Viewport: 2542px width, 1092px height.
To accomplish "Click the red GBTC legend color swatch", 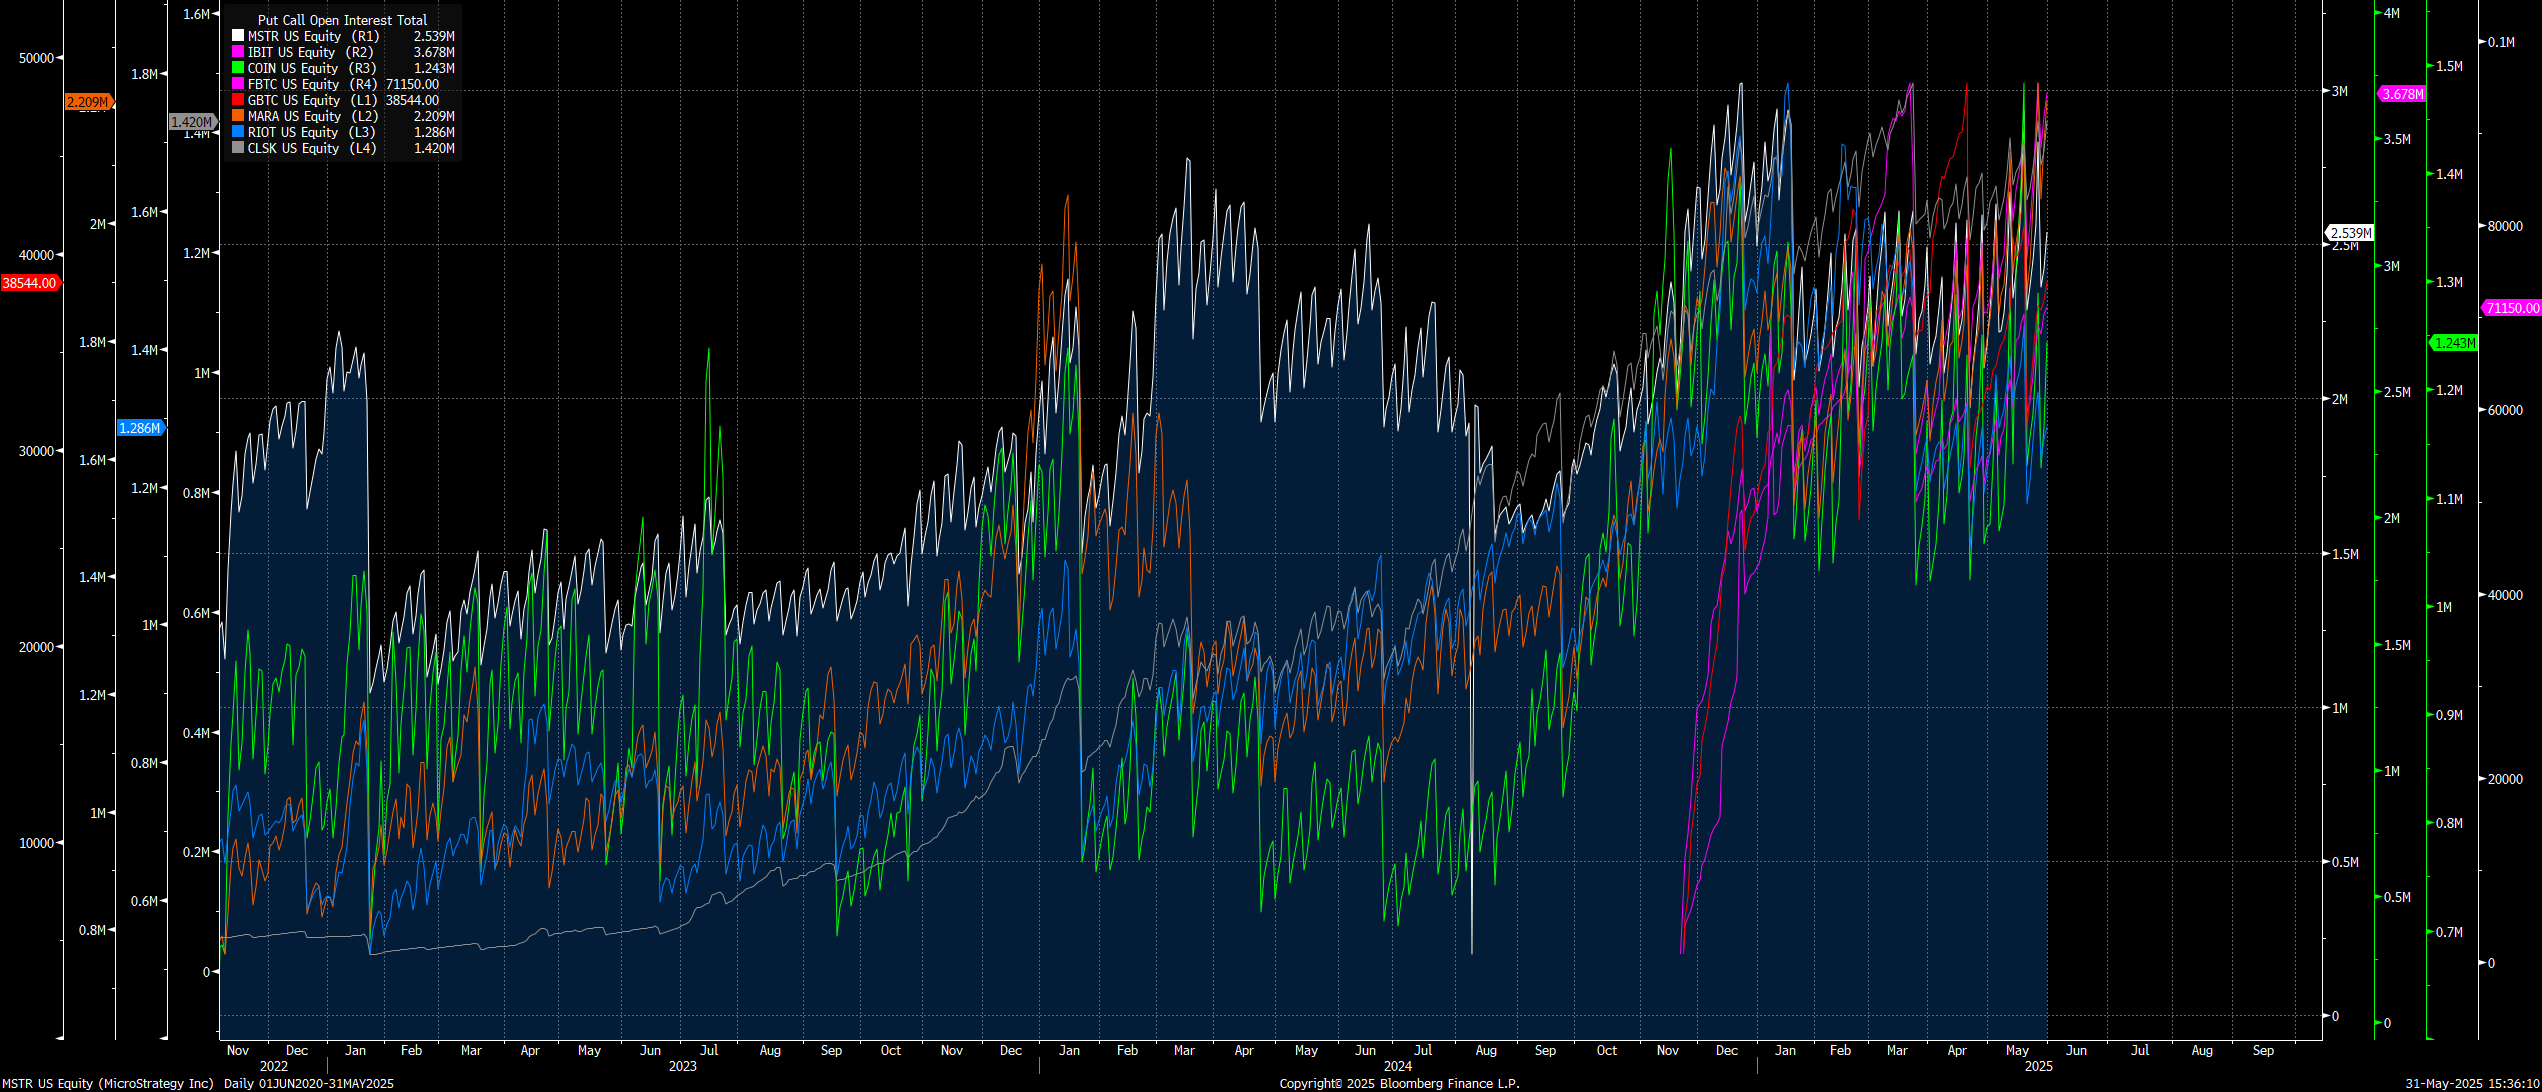I will [238, 100].
